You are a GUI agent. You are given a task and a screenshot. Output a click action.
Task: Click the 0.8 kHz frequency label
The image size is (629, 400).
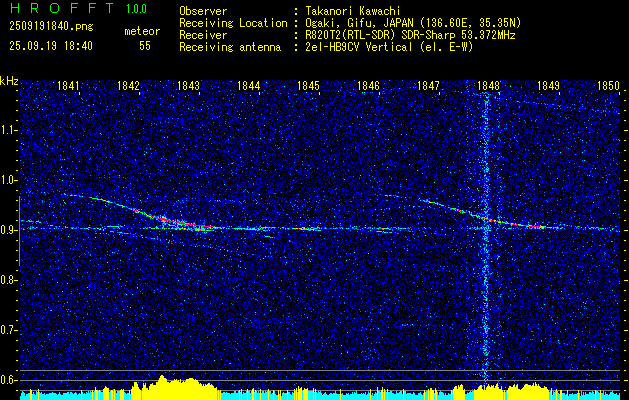pos(8,280)
